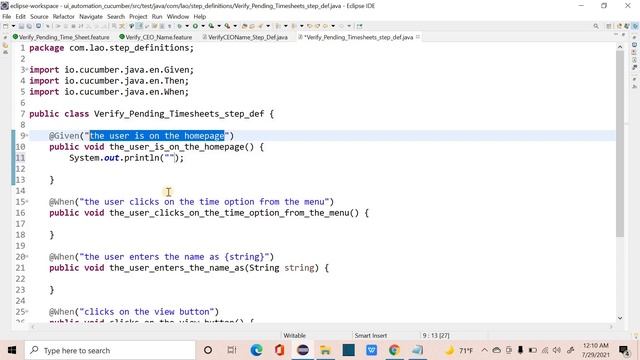Open File Explorer from taskbar

tap(325, 350)
